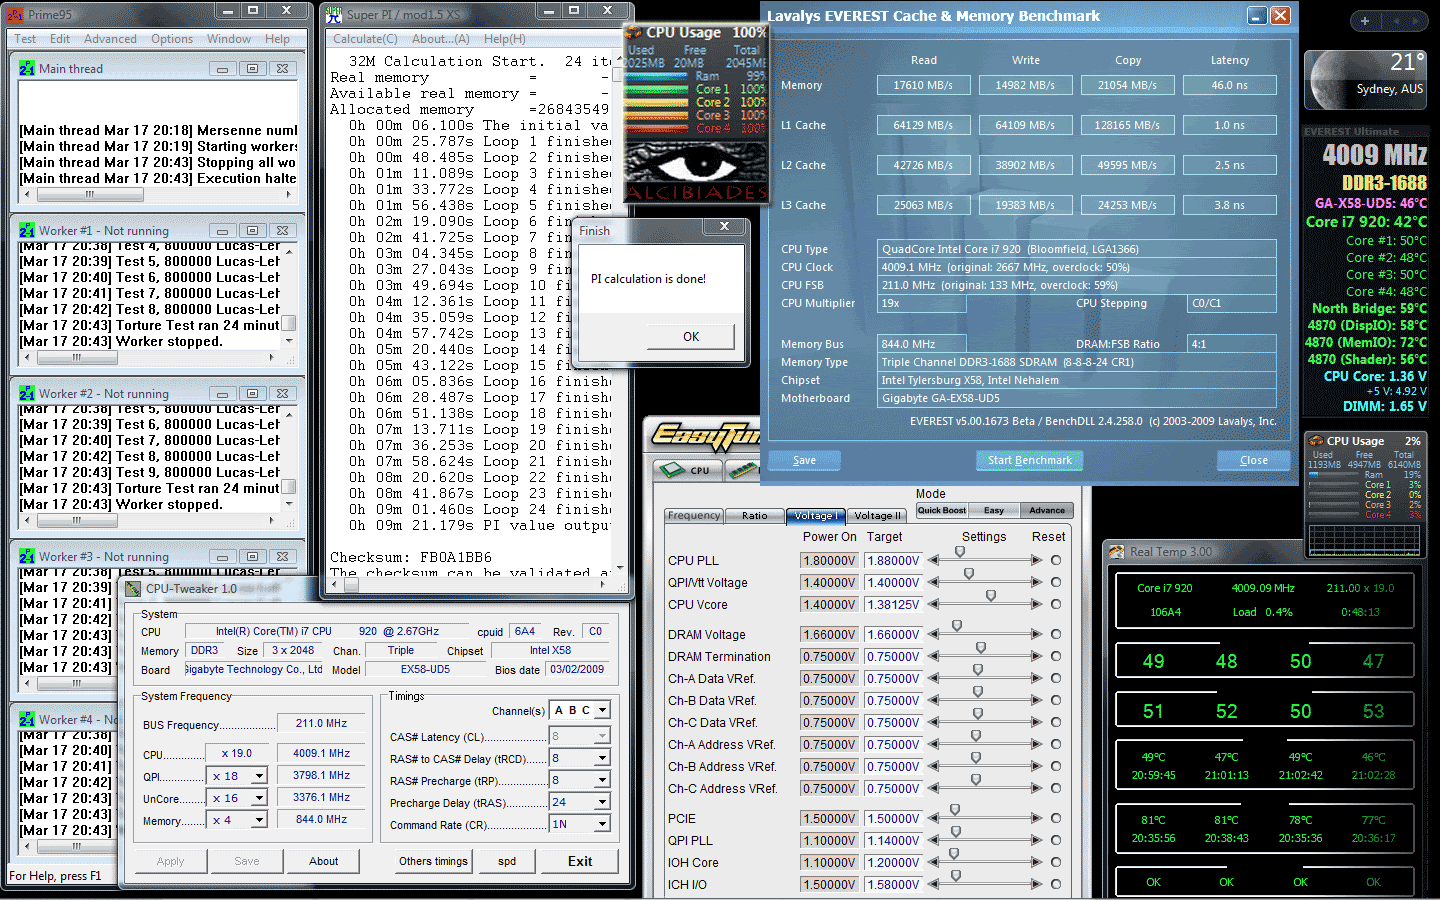The height and width of the screenshot is (900, 1440).
Task: Open the Options menu in Prime95
Action: click(x=172, y=39)
